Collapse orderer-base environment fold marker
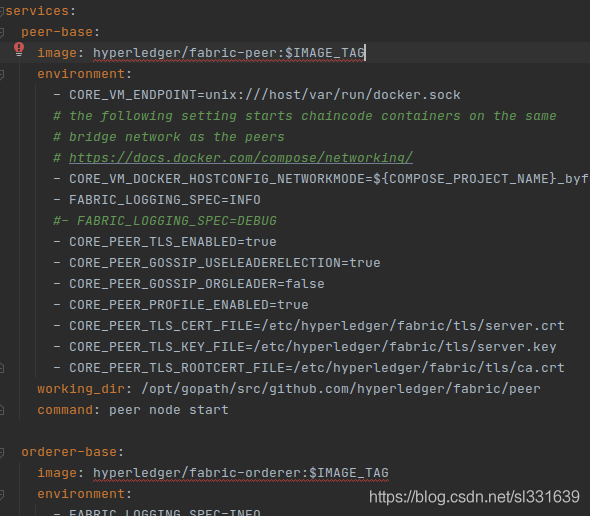 pos(2,494)
